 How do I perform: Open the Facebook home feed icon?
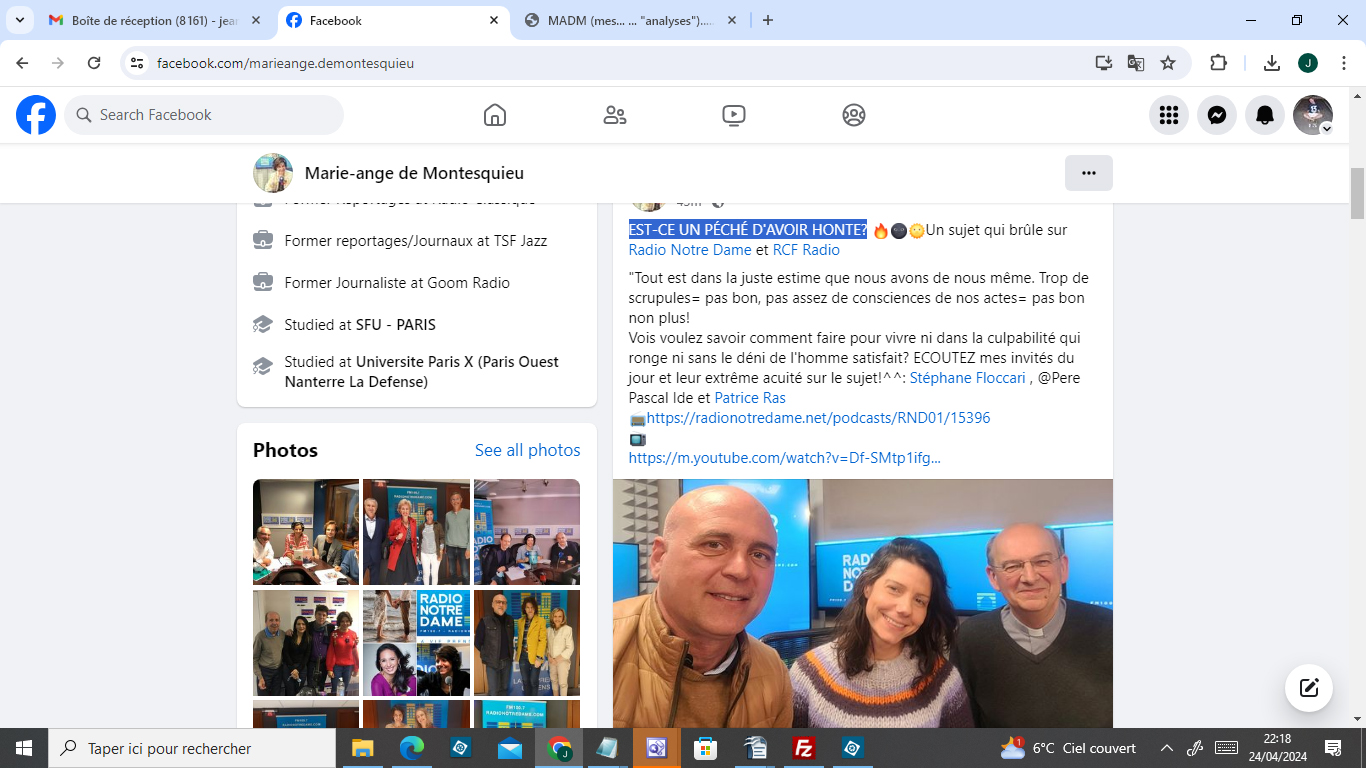point(495,115)
